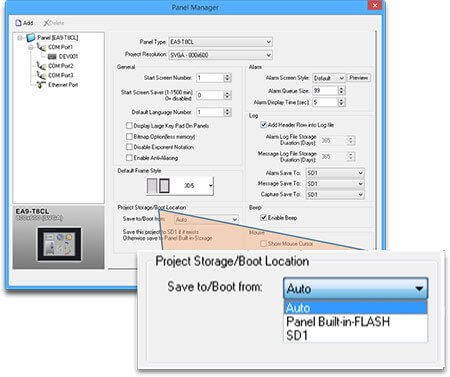Adjust Alarm Log File Storage Duration spinner
This screenshot has height=377, width=450.
point(351,140)
